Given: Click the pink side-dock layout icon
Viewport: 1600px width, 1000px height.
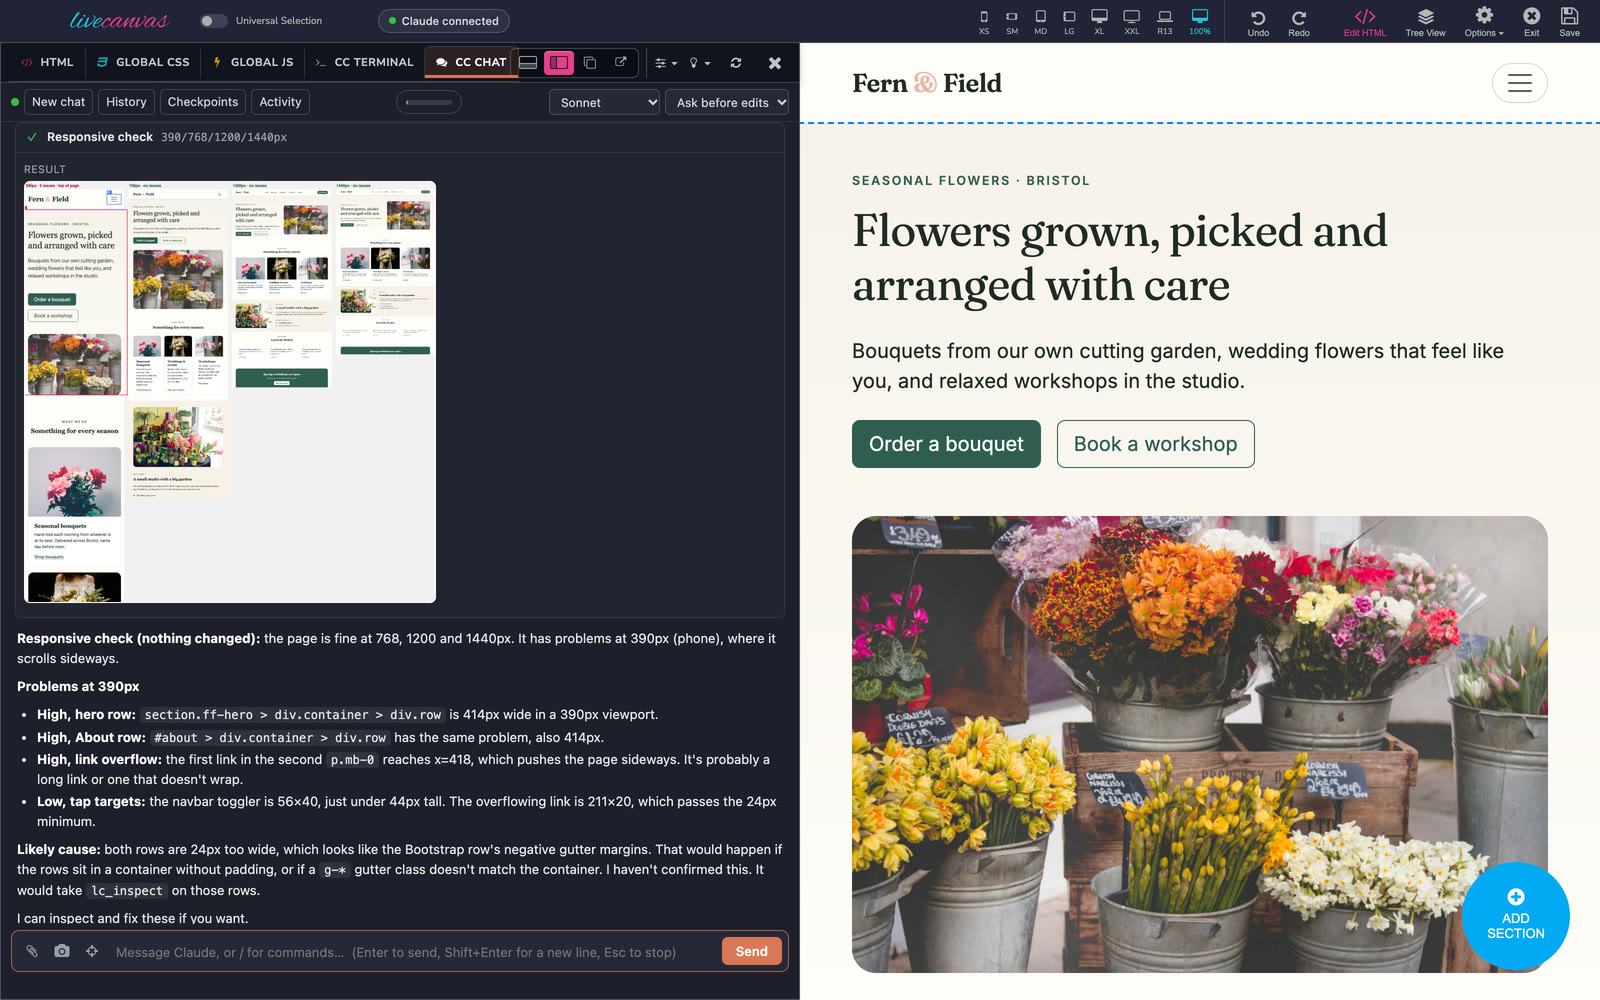Looking at the screenshot, I should (559, 62).
